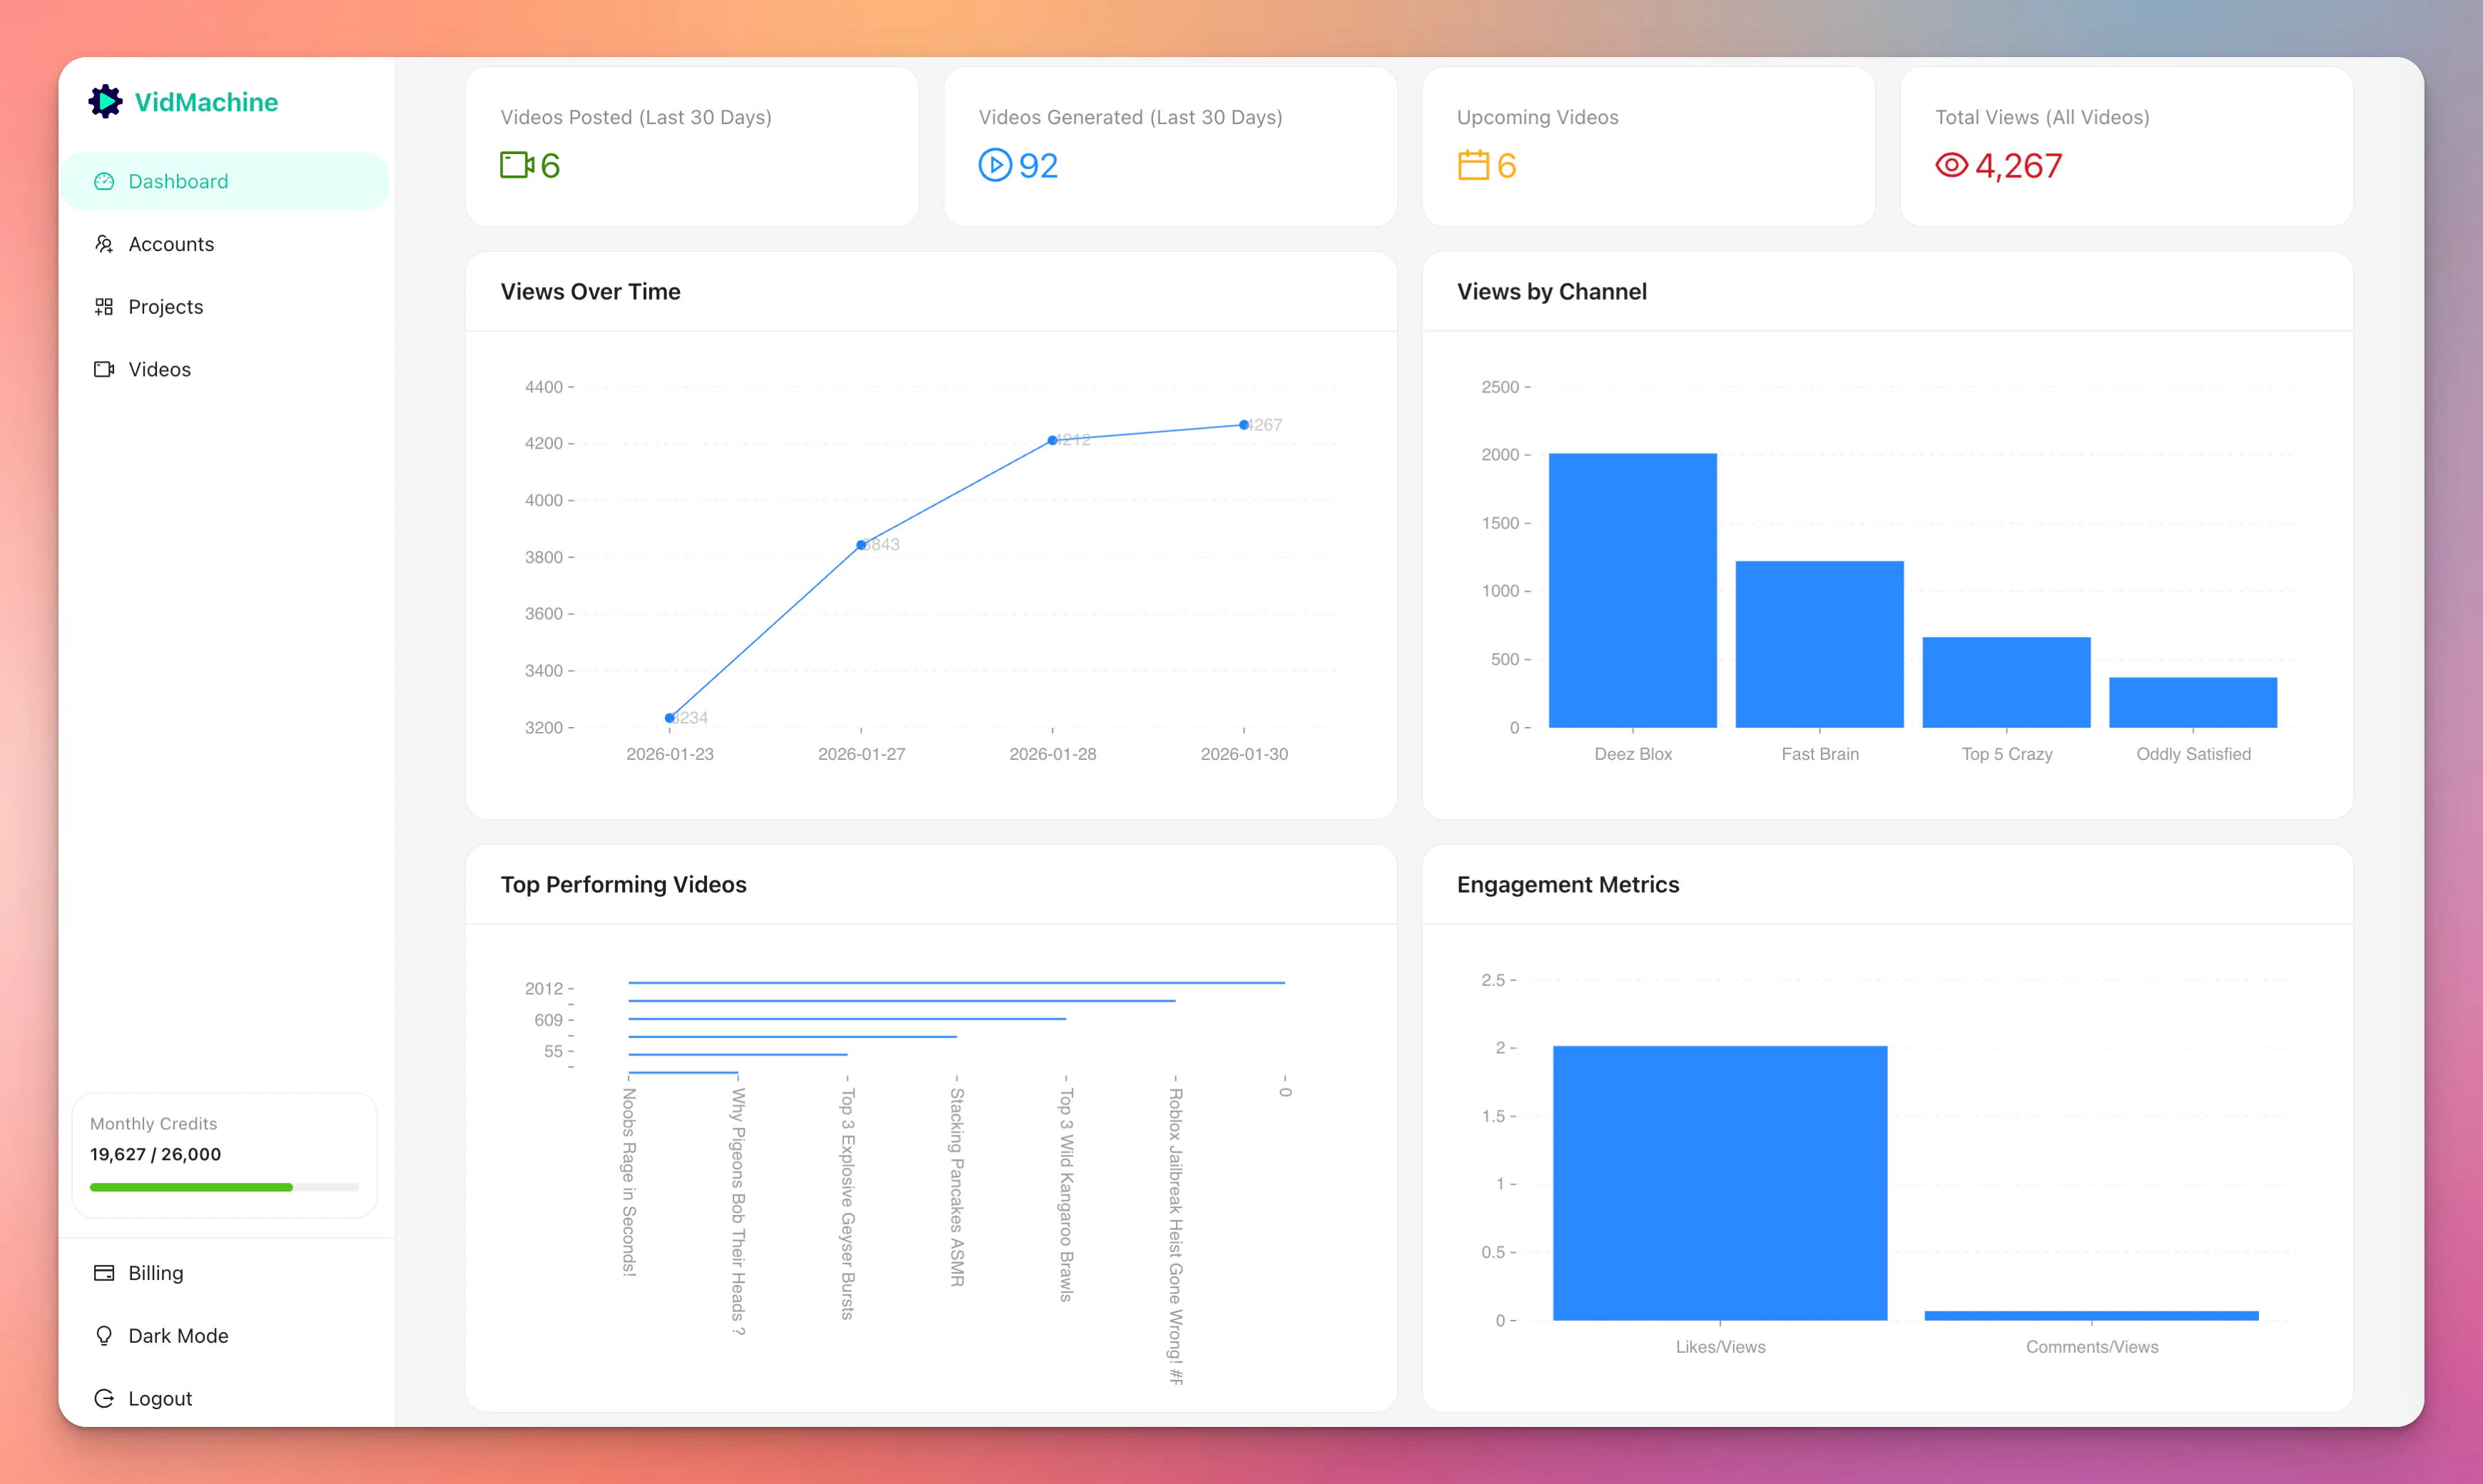Click the Dashboard gauge icon
Screen dimensions: 2483x1484
[104, 181]
